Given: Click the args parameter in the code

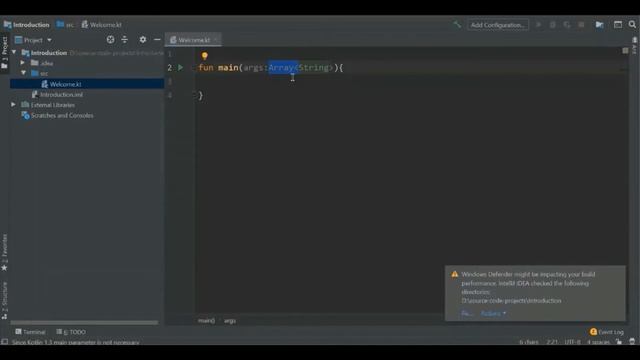Looking at the screenshot, I should pos(253,68).
